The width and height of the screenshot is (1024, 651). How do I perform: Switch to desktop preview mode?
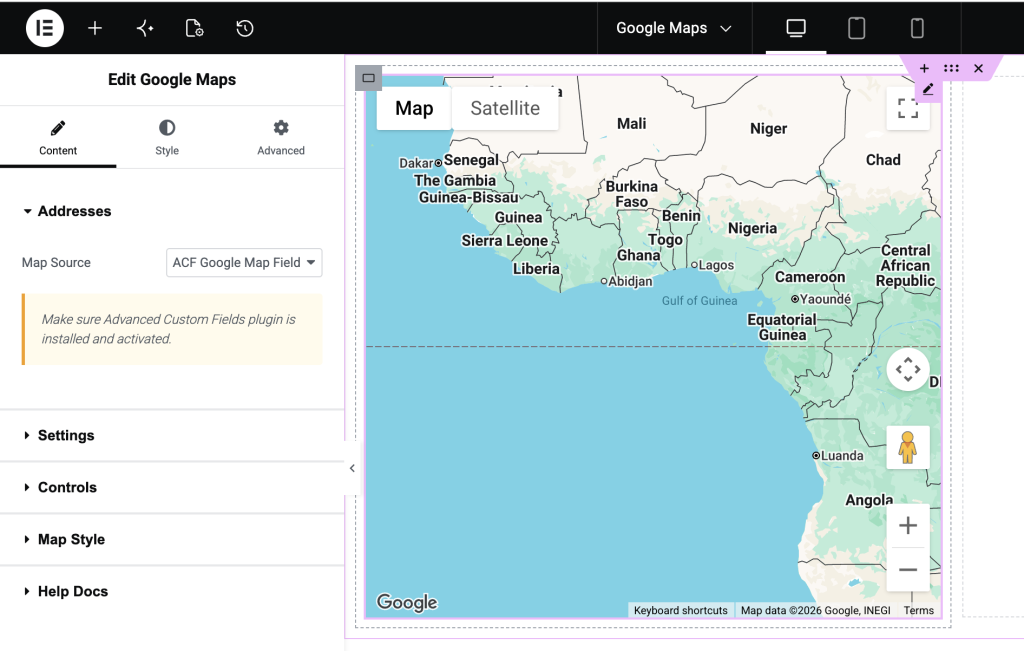click(795, 28)
